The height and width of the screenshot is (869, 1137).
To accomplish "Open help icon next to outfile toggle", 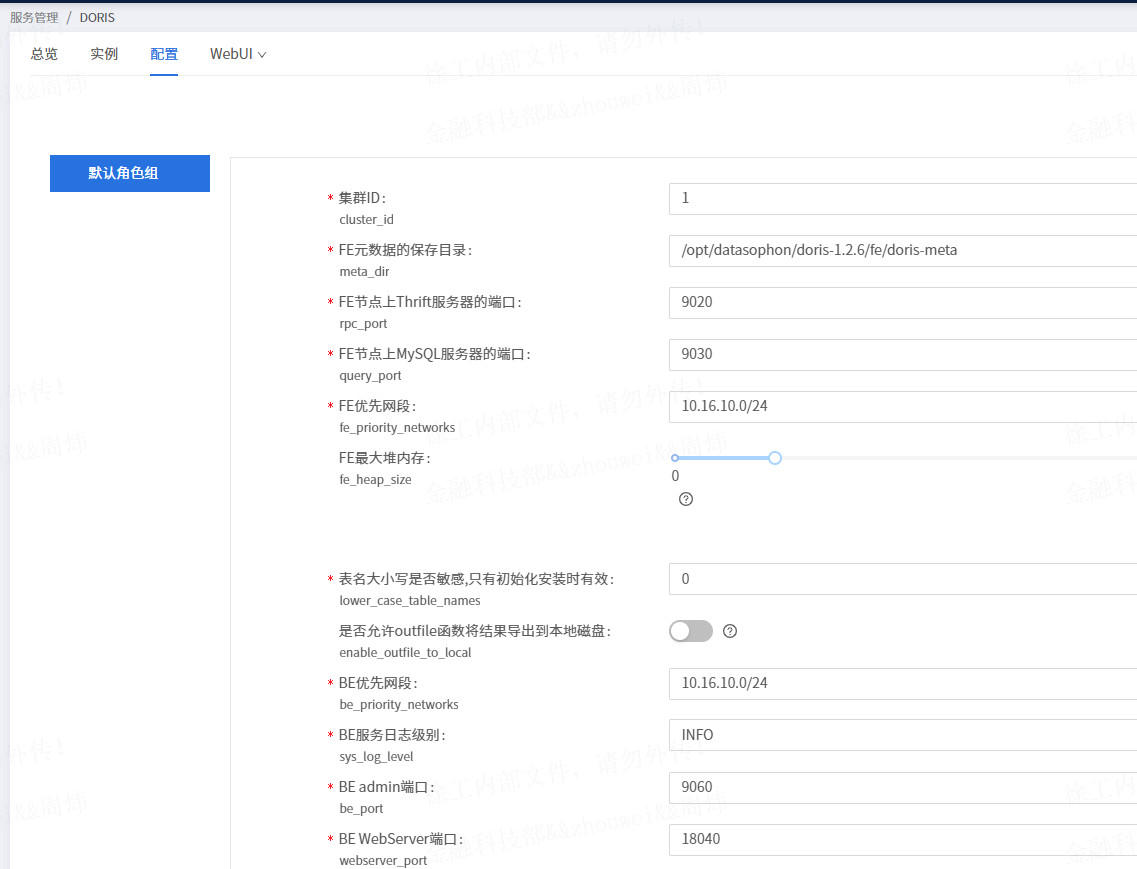I will click(x=729, y=631).
